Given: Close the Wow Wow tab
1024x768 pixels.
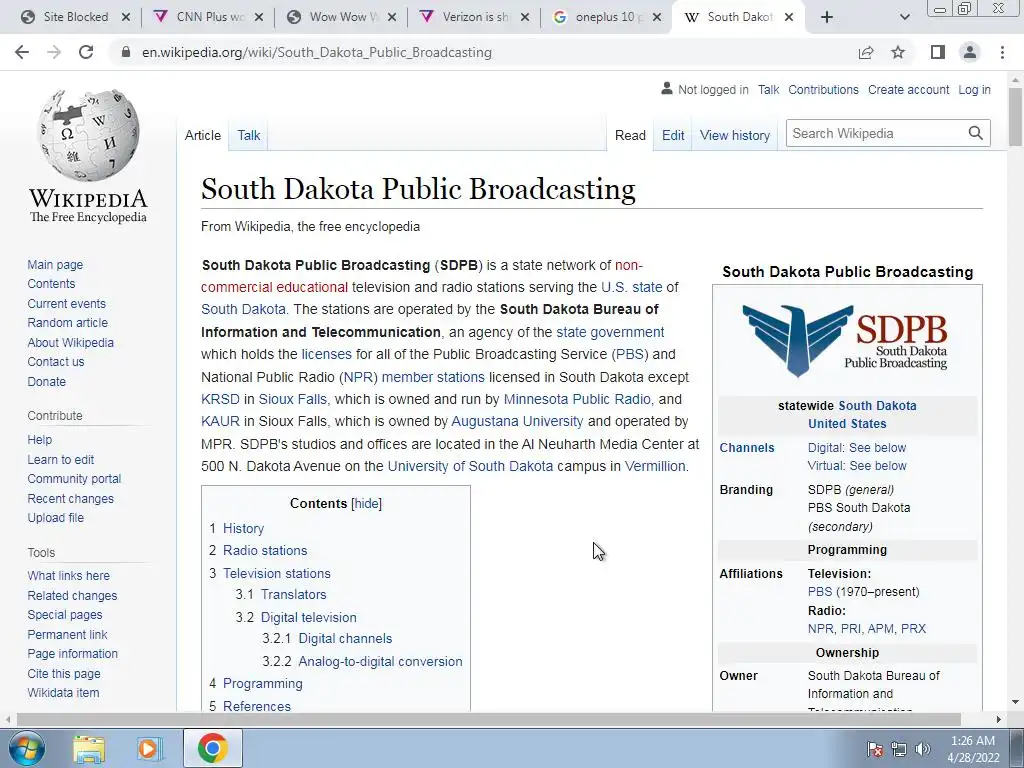Looking at the screenshot, I should point(392,18).
